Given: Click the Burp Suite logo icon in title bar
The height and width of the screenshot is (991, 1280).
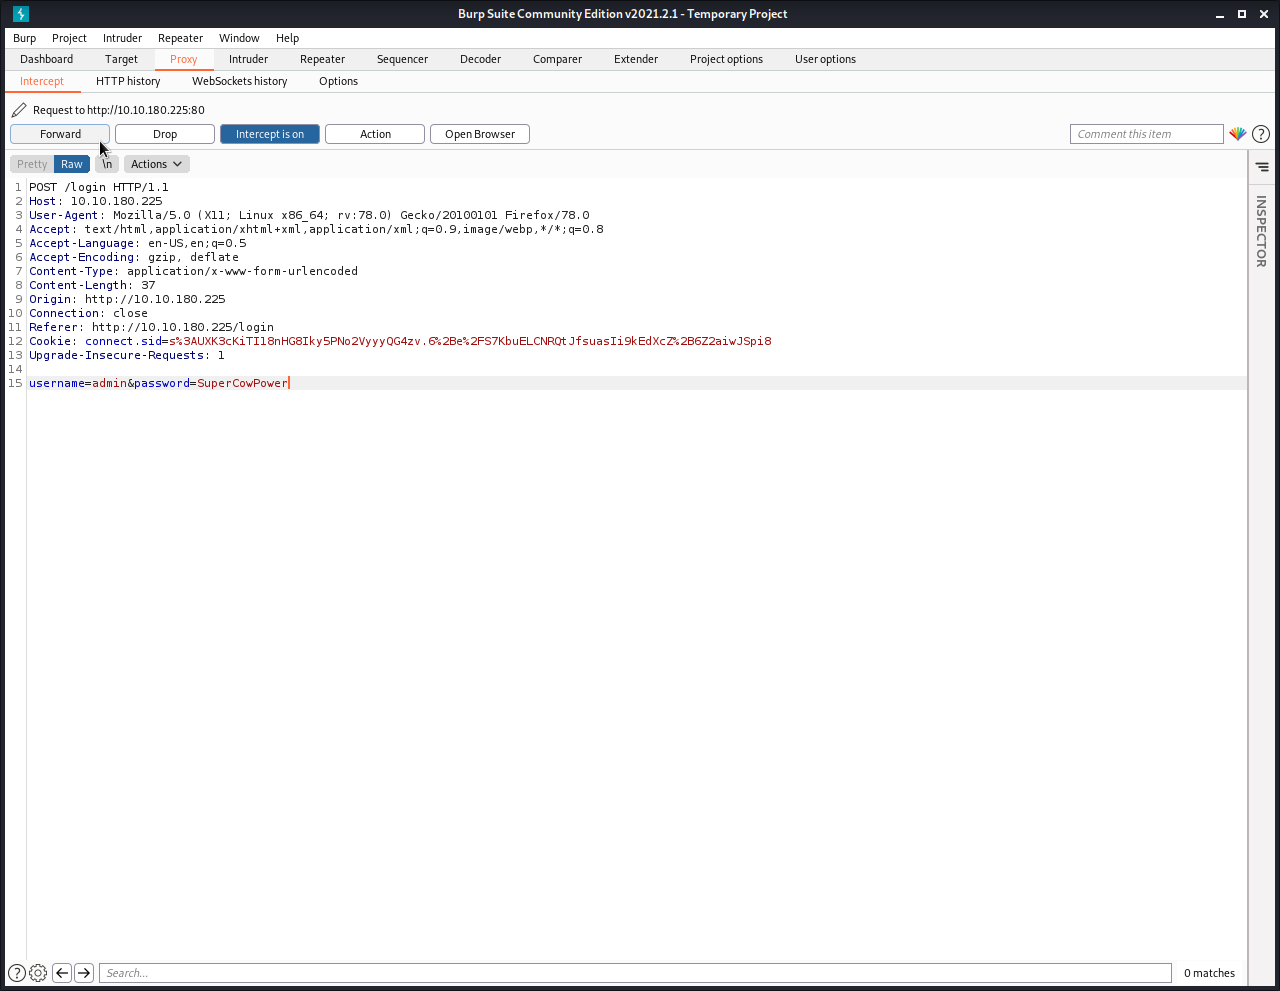Looking at the screenshot, I should 21,14.
